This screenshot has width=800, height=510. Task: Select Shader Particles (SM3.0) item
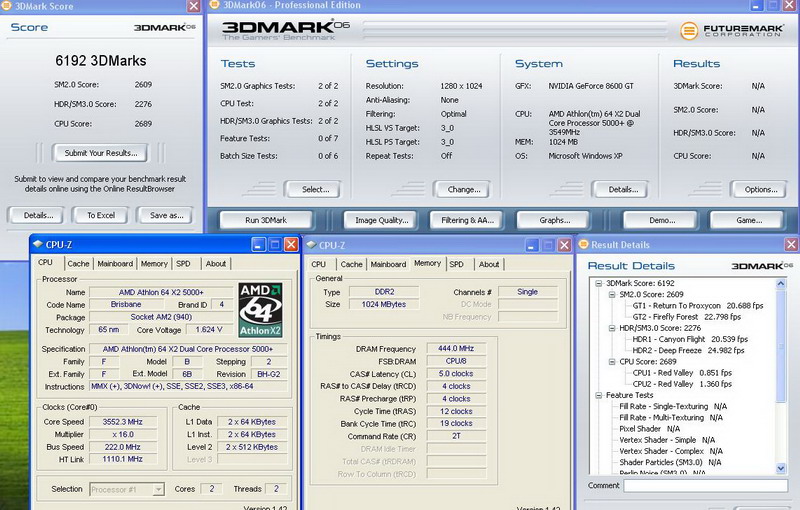pos(670,463)
